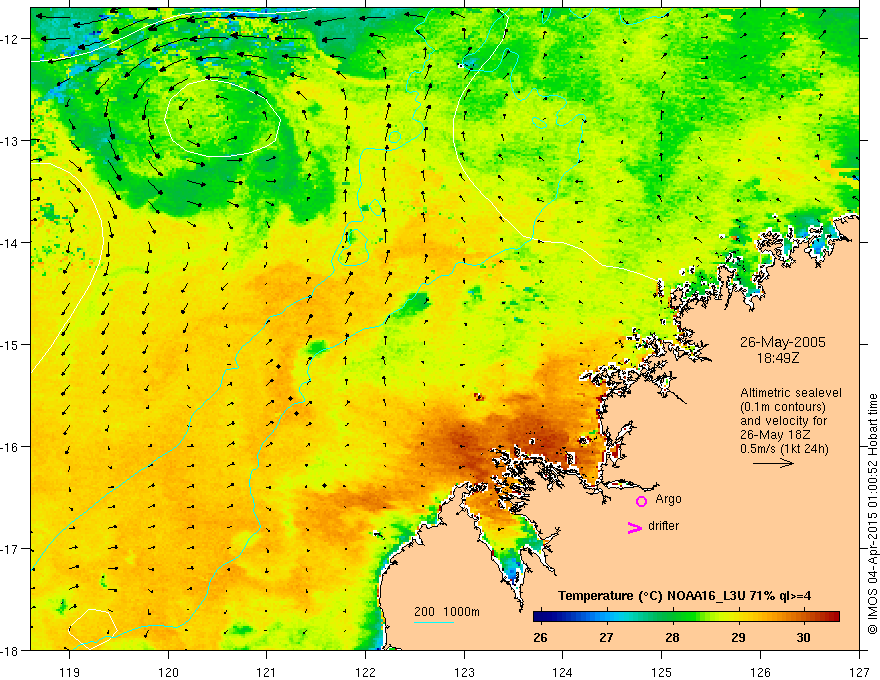Click the dark blue coldest end of colorbar
This screenshot has height=680, width=880.
click(x=542, y=617)
